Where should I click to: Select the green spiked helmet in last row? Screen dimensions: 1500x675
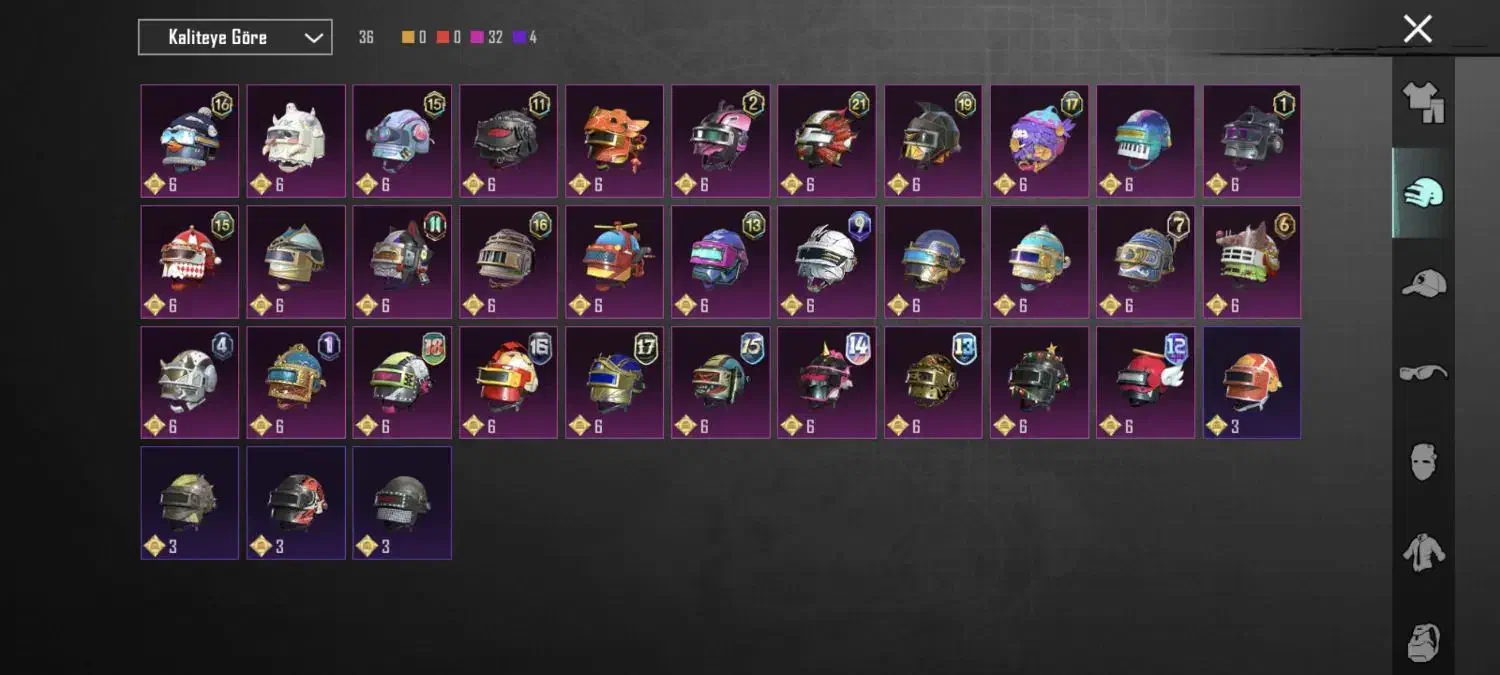point(190,503)
